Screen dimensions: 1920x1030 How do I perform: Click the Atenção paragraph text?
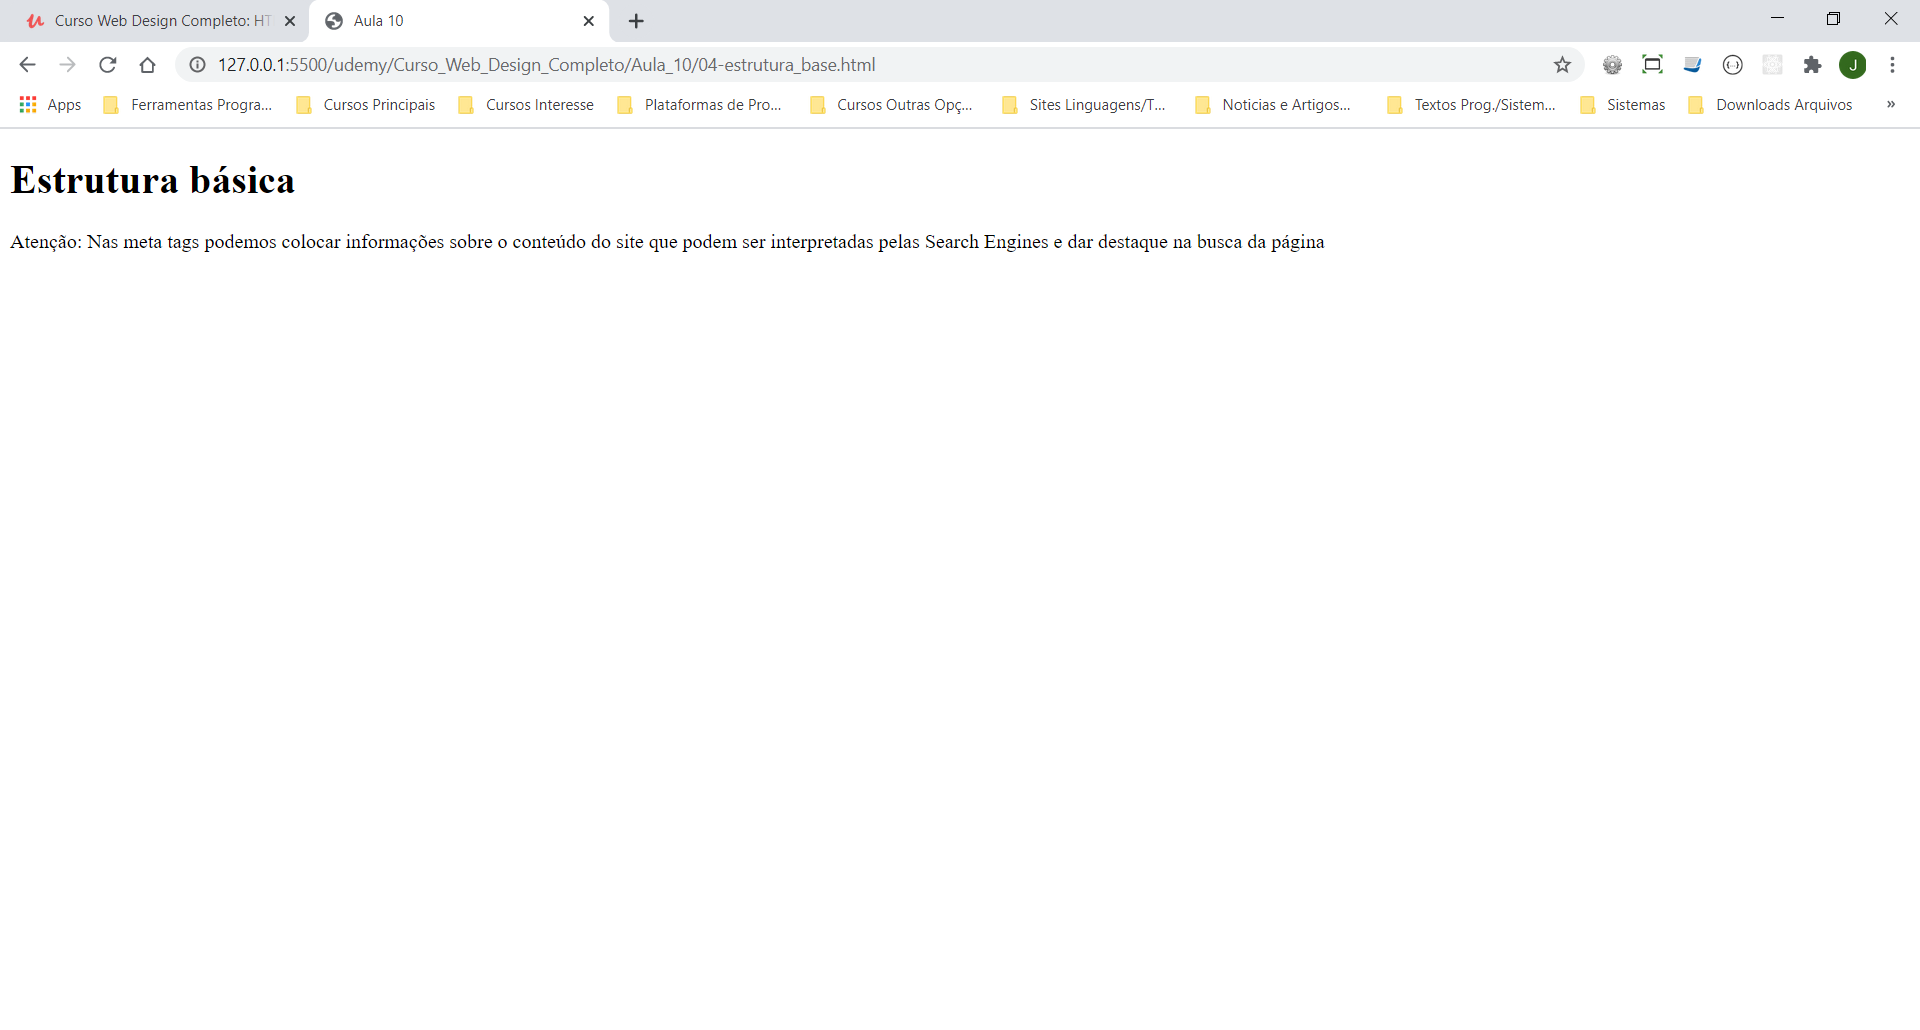(667, 242)
